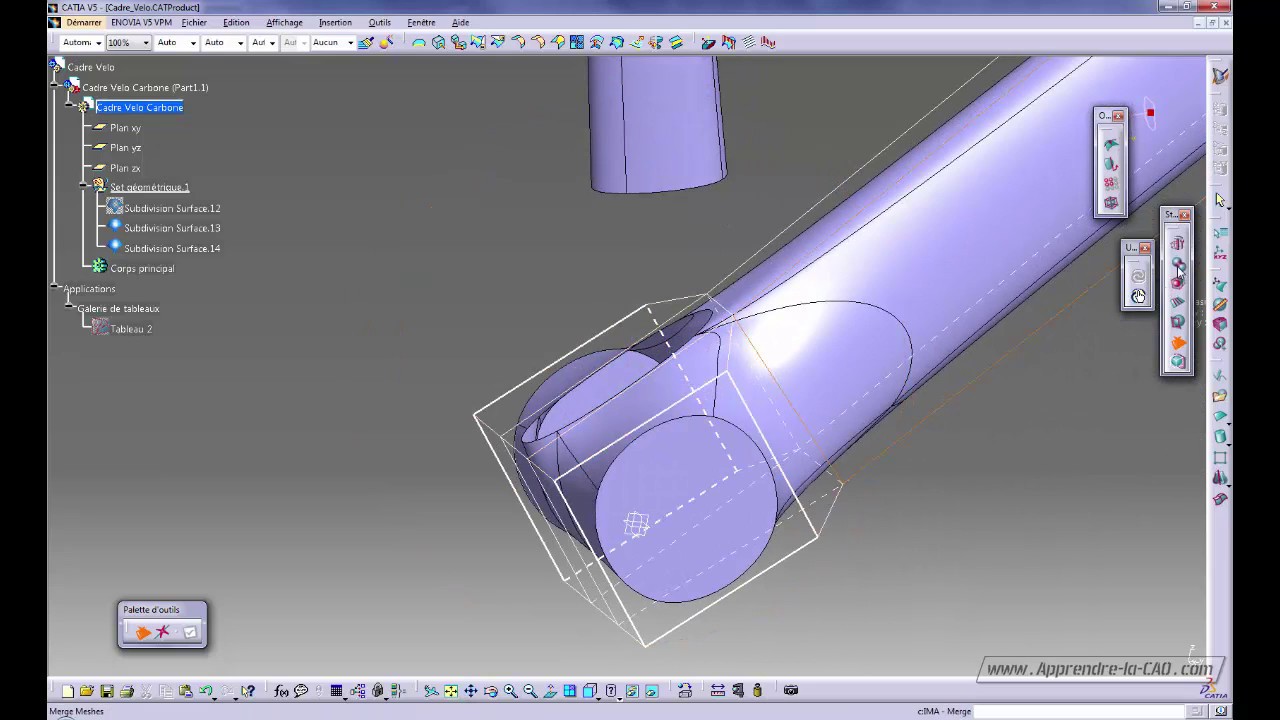This screenshot has height=720, width=1280.
Task: Click the What's This help icon
Action: click(249, 691)
